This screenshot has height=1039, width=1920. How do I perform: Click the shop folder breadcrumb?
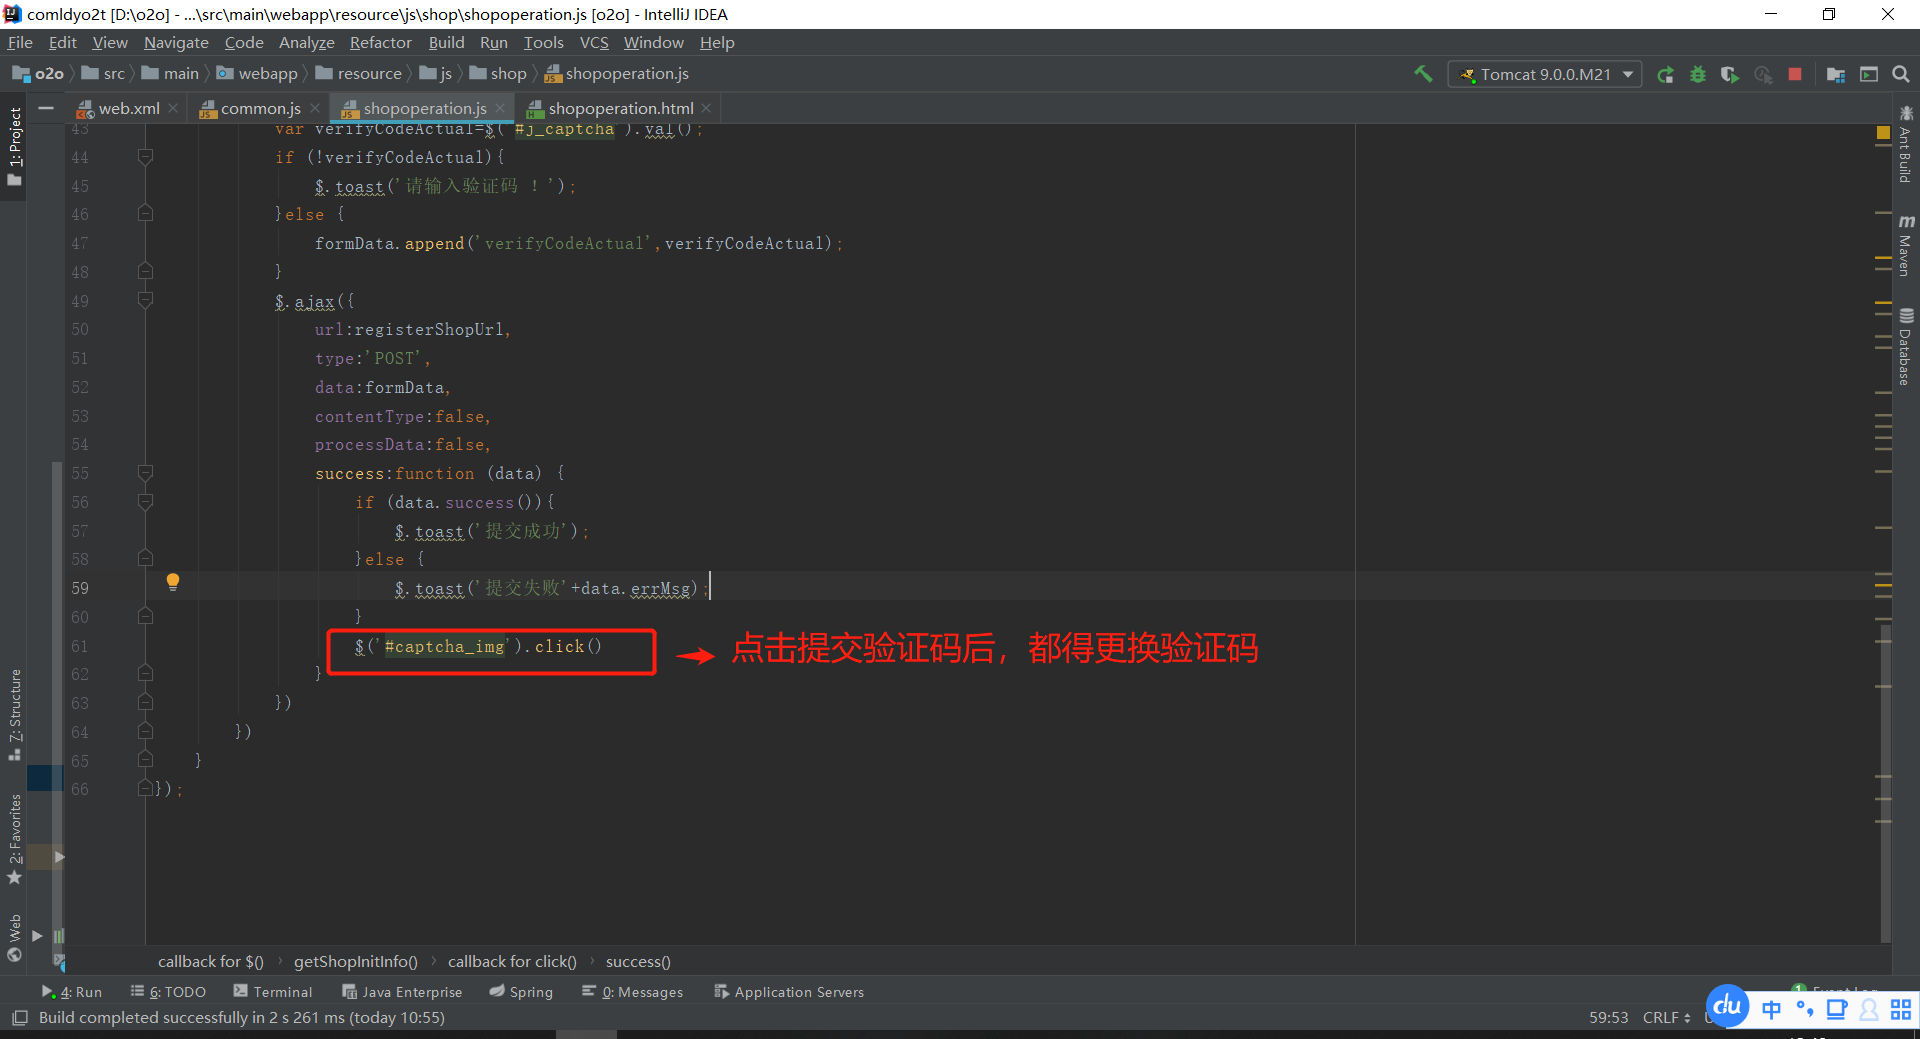pos(498,74)
